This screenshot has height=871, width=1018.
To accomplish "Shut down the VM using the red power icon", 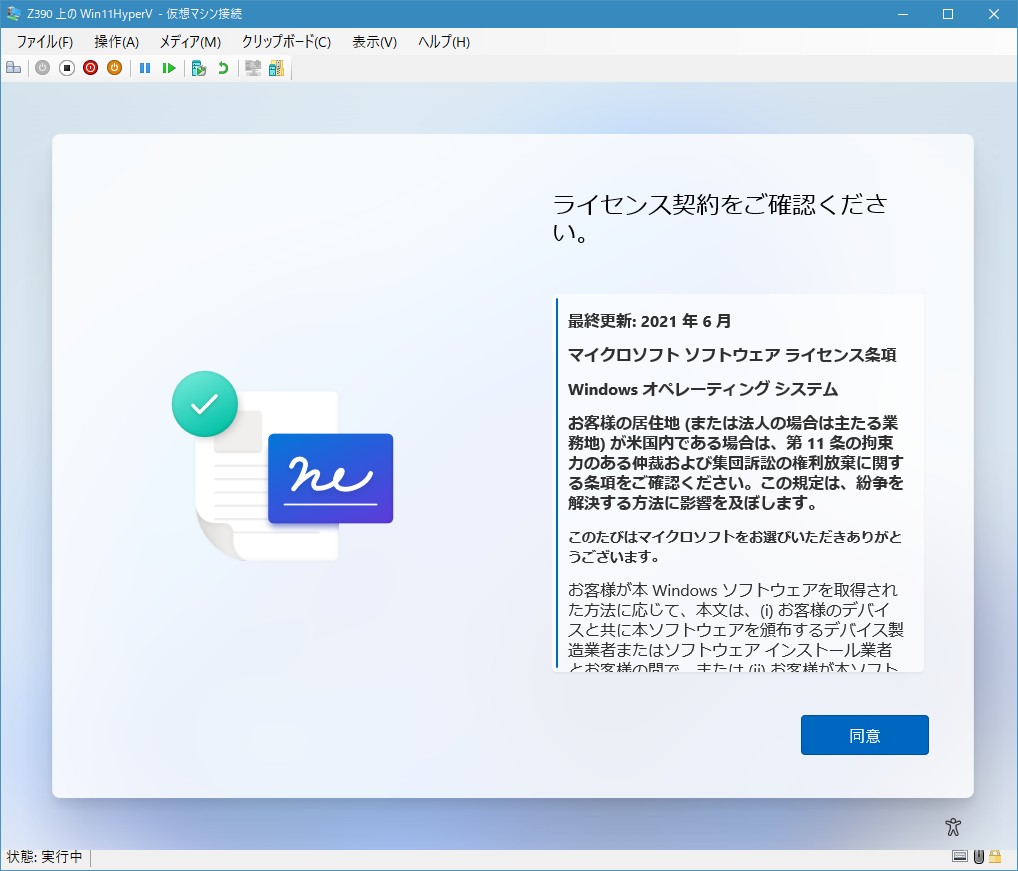I will click(90, 67).
